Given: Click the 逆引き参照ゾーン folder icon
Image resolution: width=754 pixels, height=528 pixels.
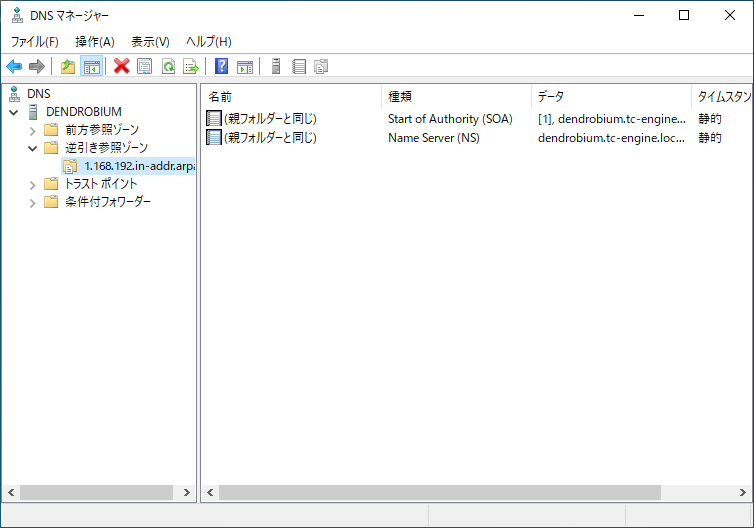Looking at the screenshot, I should tap(51, 148).
